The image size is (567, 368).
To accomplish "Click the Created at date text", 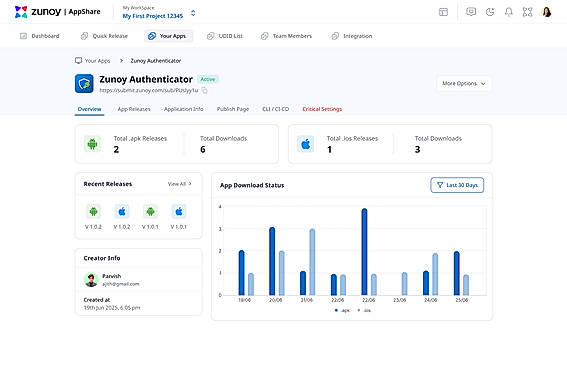I will point(112,308).
